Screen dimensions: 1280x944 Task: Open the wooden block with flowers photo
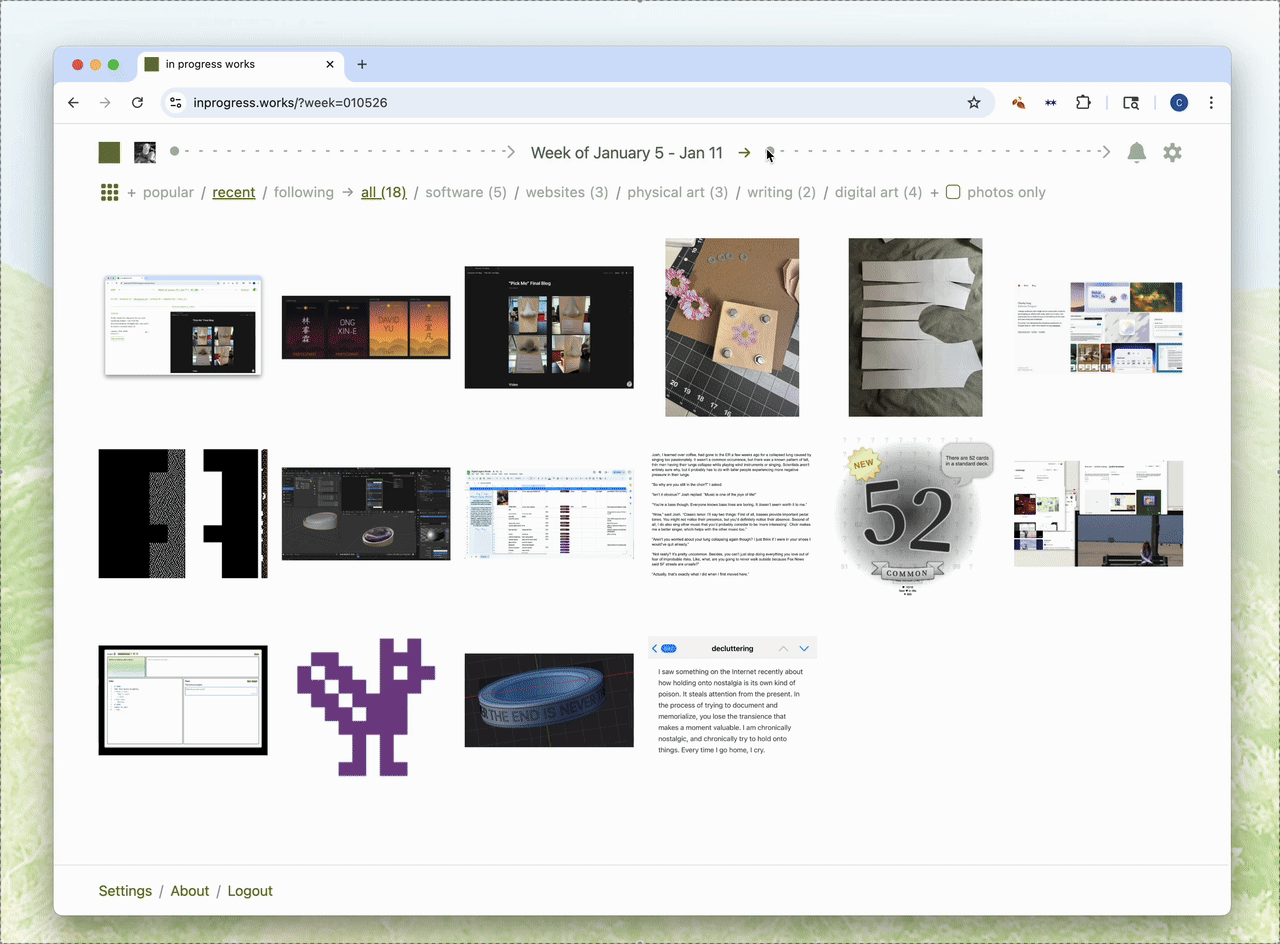point(732,327)
